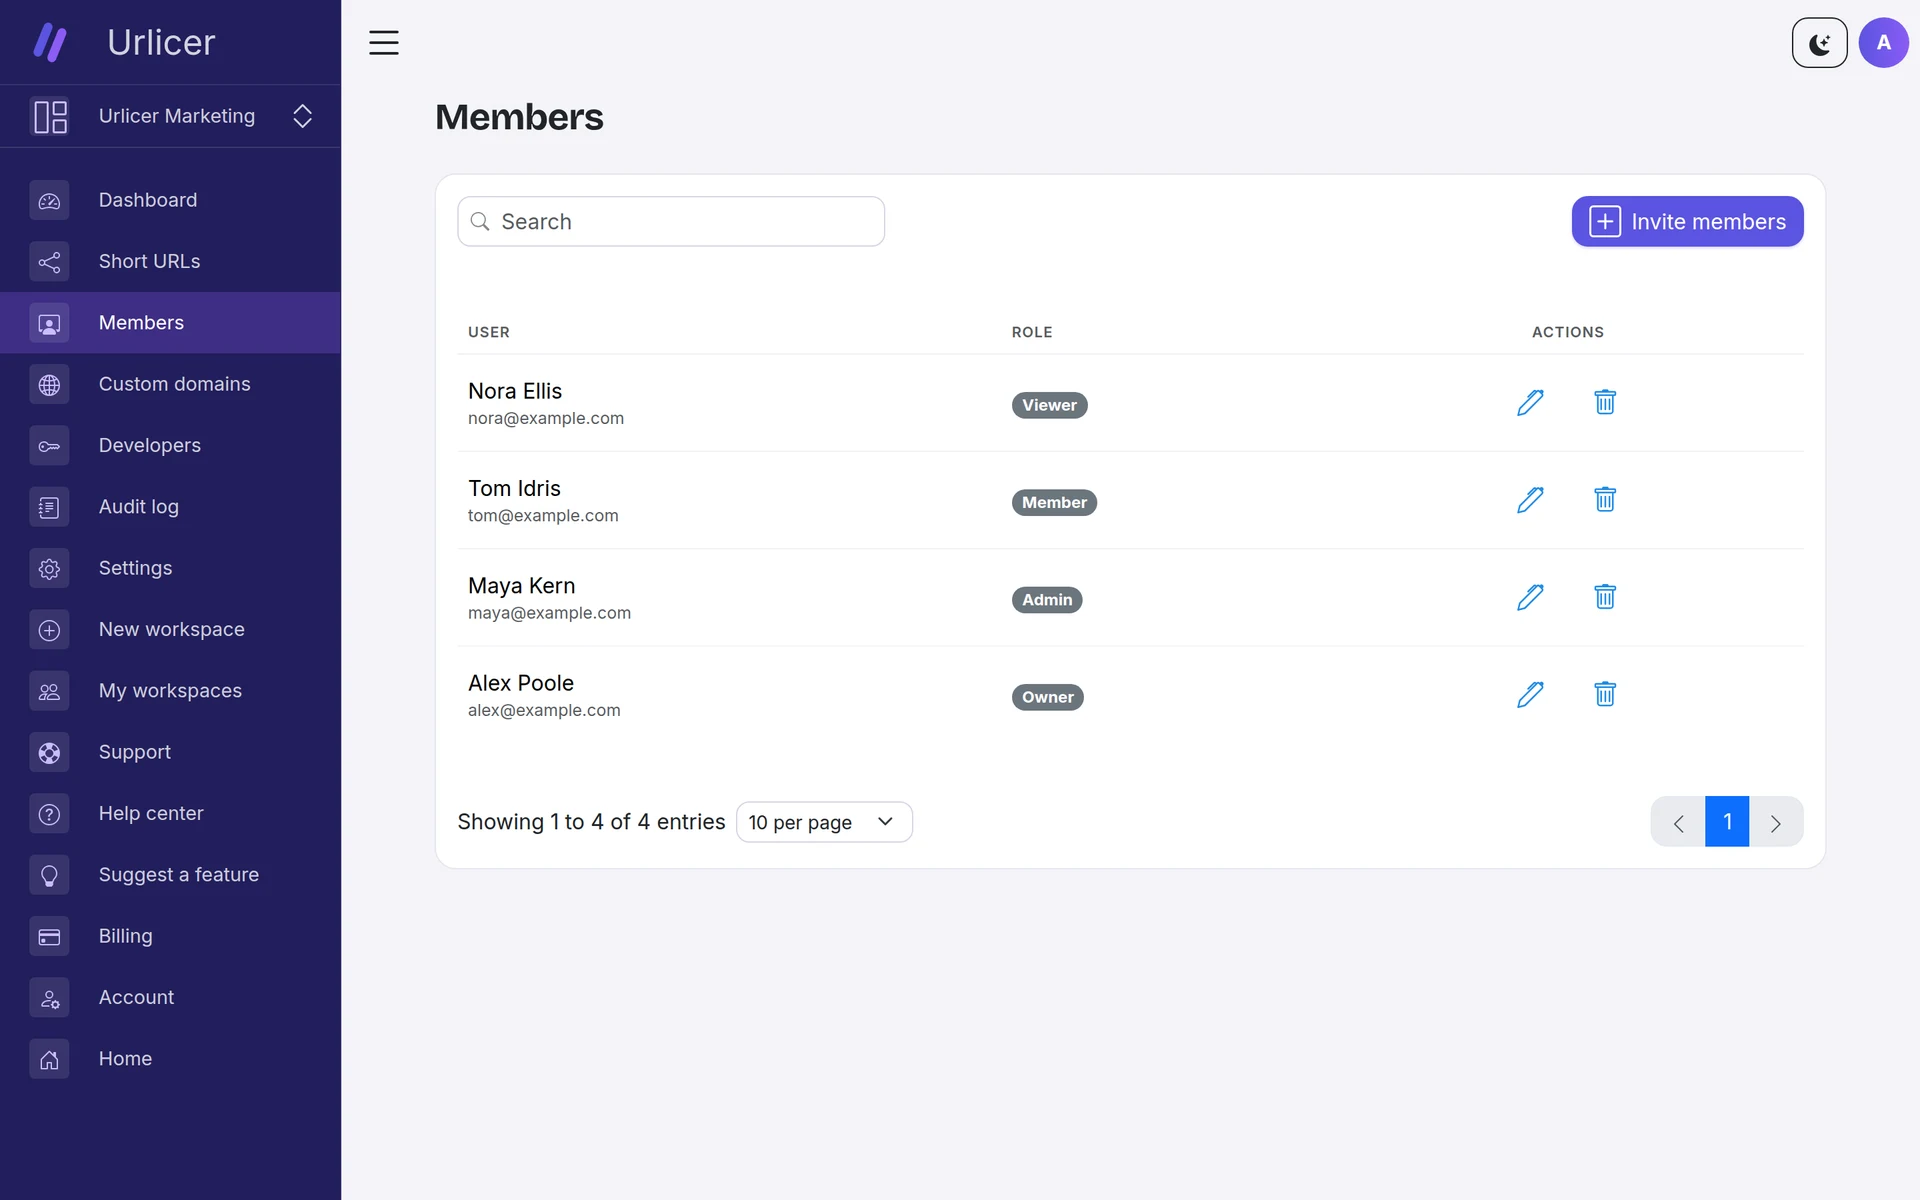Edit Maya Kern's member entry
1920x1200 pixels.
1530,597
